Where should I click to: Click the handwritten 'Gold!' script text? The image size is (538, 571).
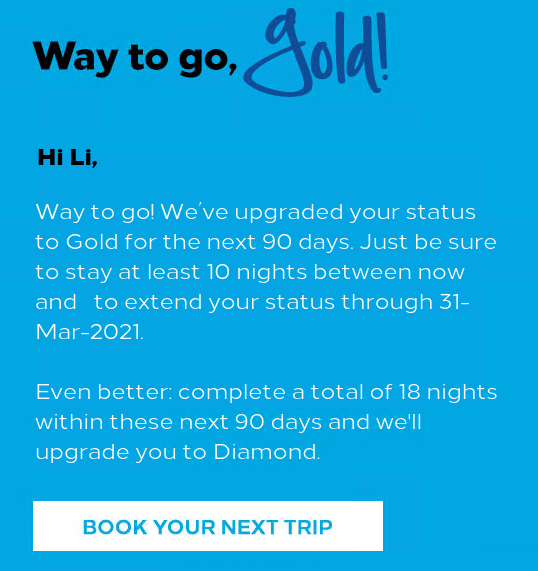316,52
